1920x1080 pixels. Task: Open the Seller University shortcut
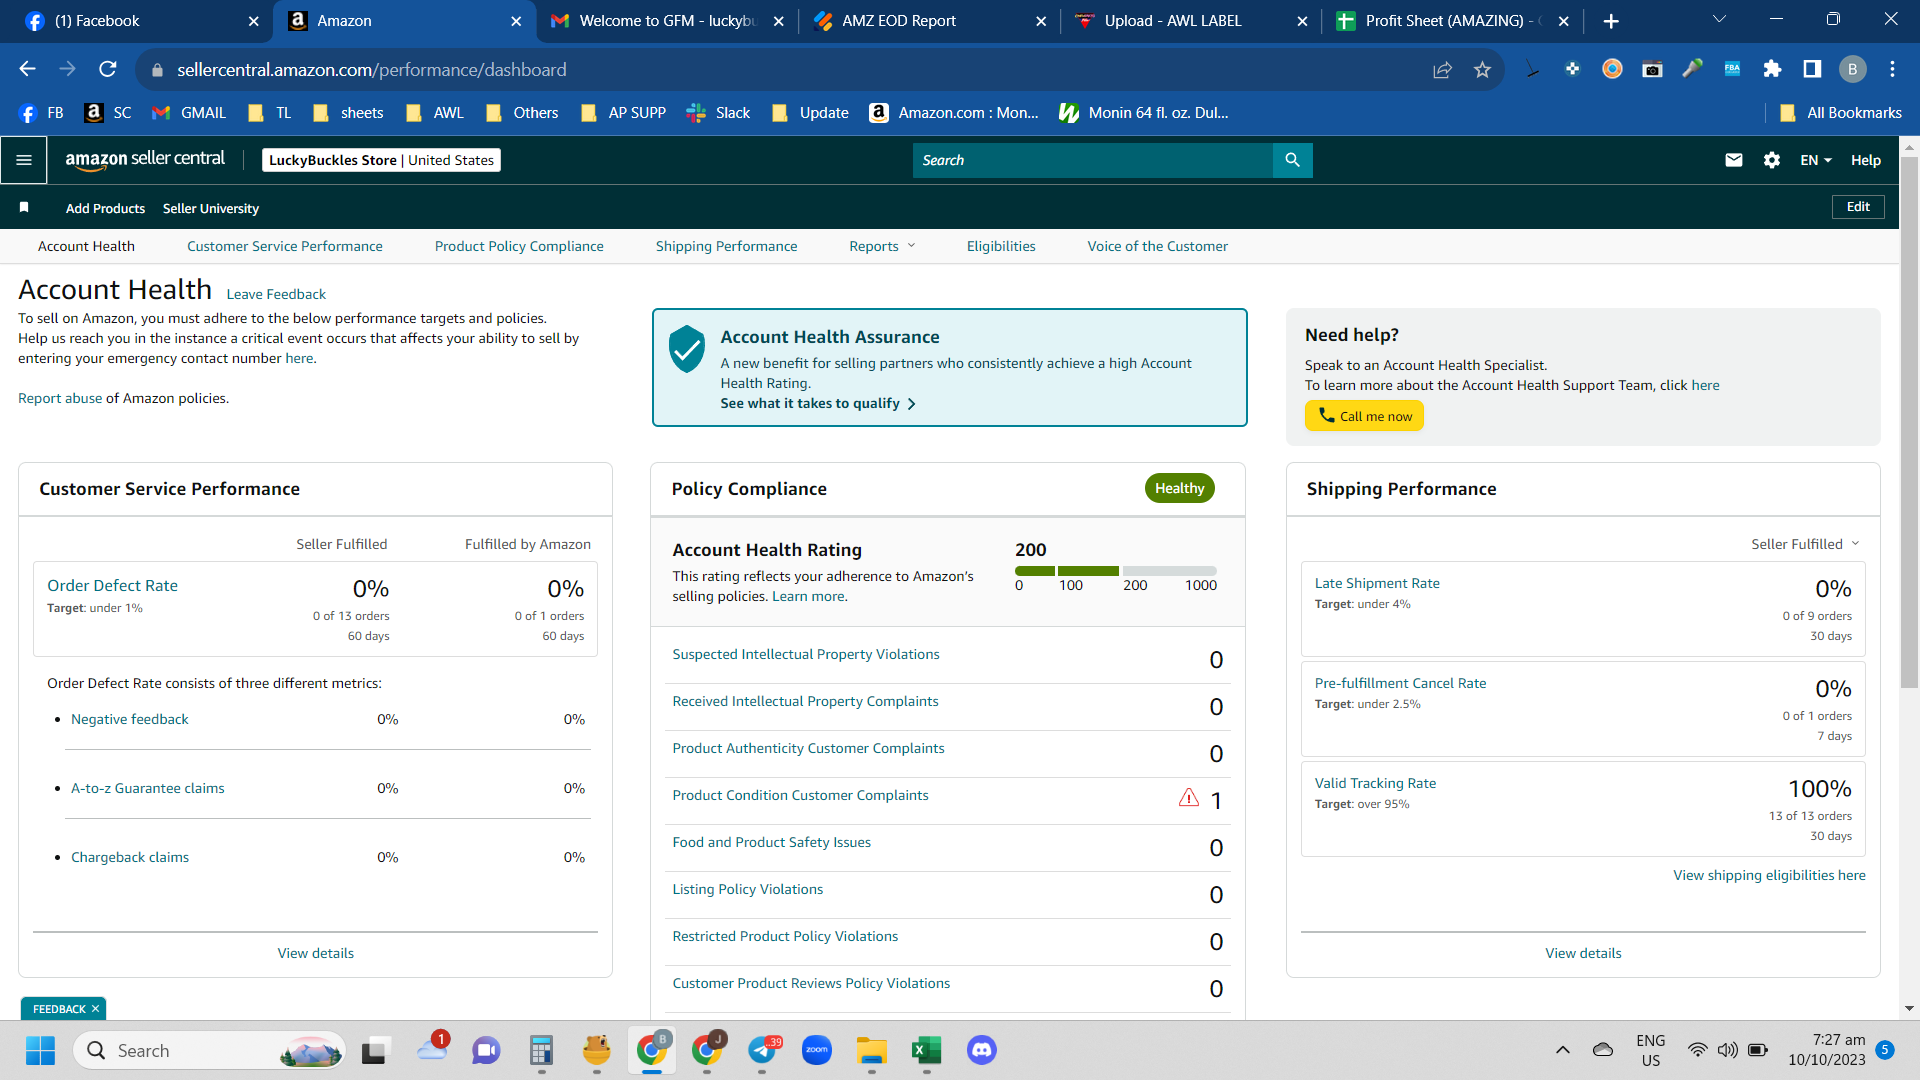[x=211, y=208]
